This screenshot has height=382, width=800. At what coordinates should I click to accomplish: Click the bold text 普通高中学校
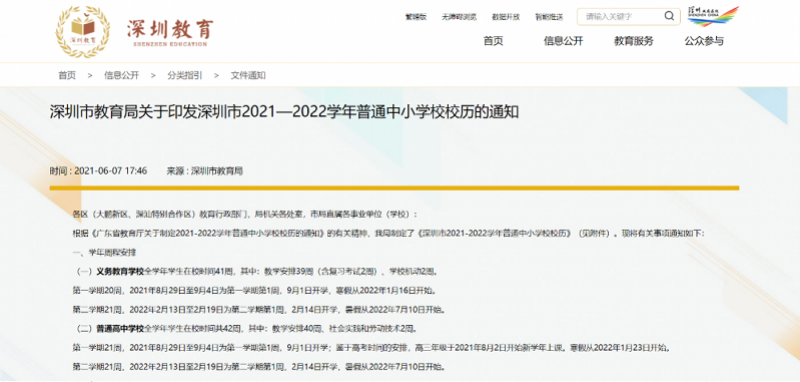tap(120, 328)
